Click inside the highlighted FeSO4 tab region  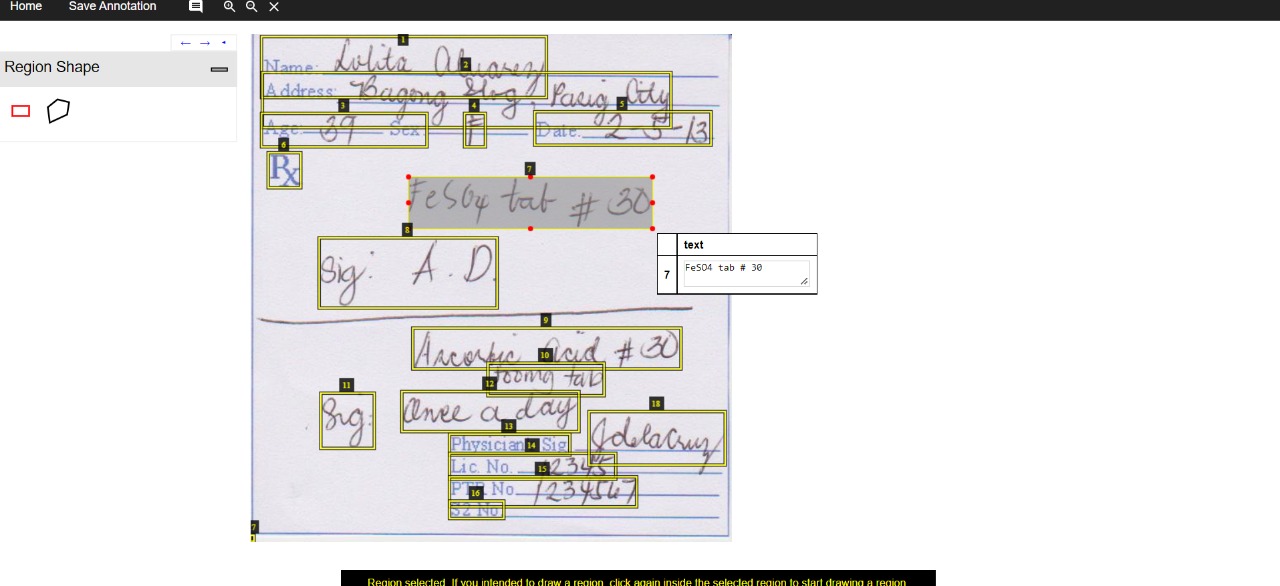(530, 203)
